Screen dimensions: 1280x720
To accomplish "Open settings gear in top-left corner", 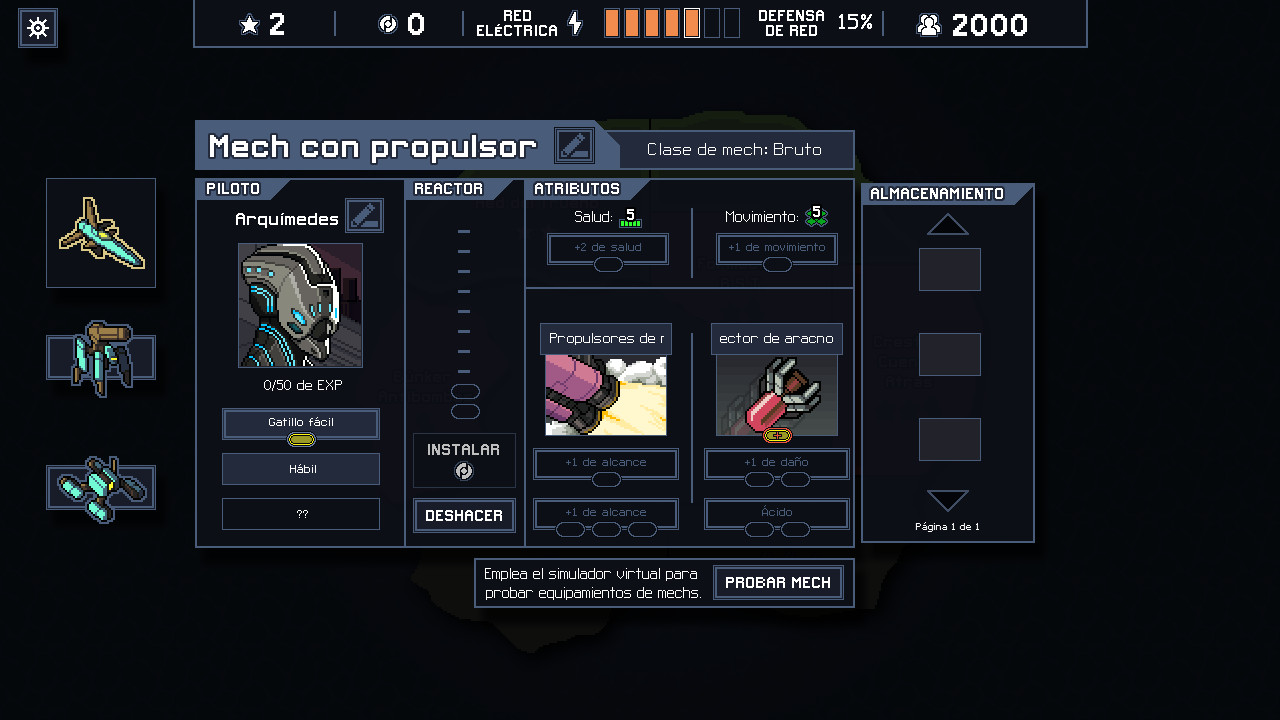I will tap(38, 28).
